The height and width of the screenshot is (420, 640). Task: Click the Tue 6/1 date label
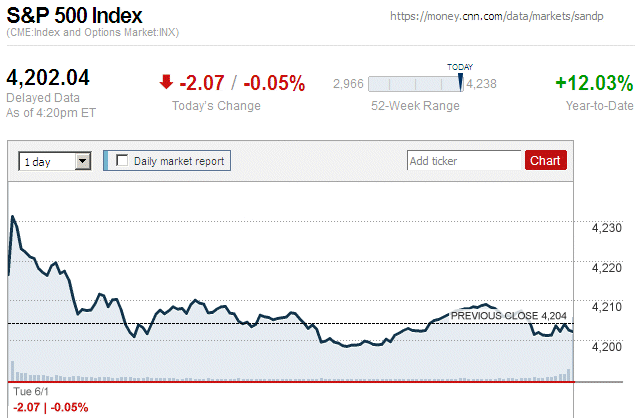point(31,391)
